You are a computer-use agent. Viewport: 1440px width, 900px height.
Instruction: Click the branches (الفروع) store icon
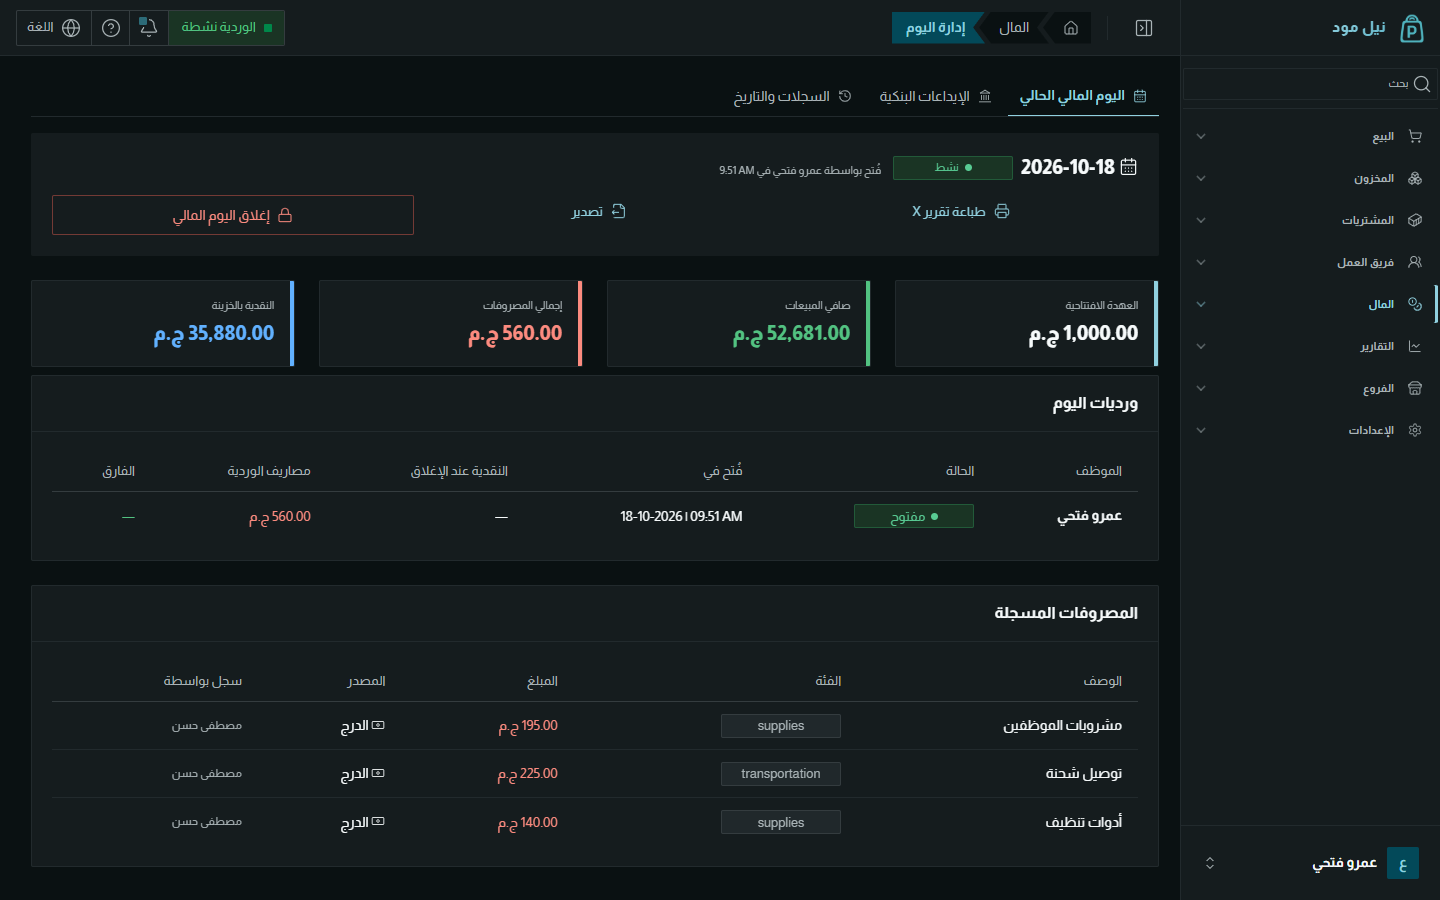pyautogui.click(x=1415, y=388)
